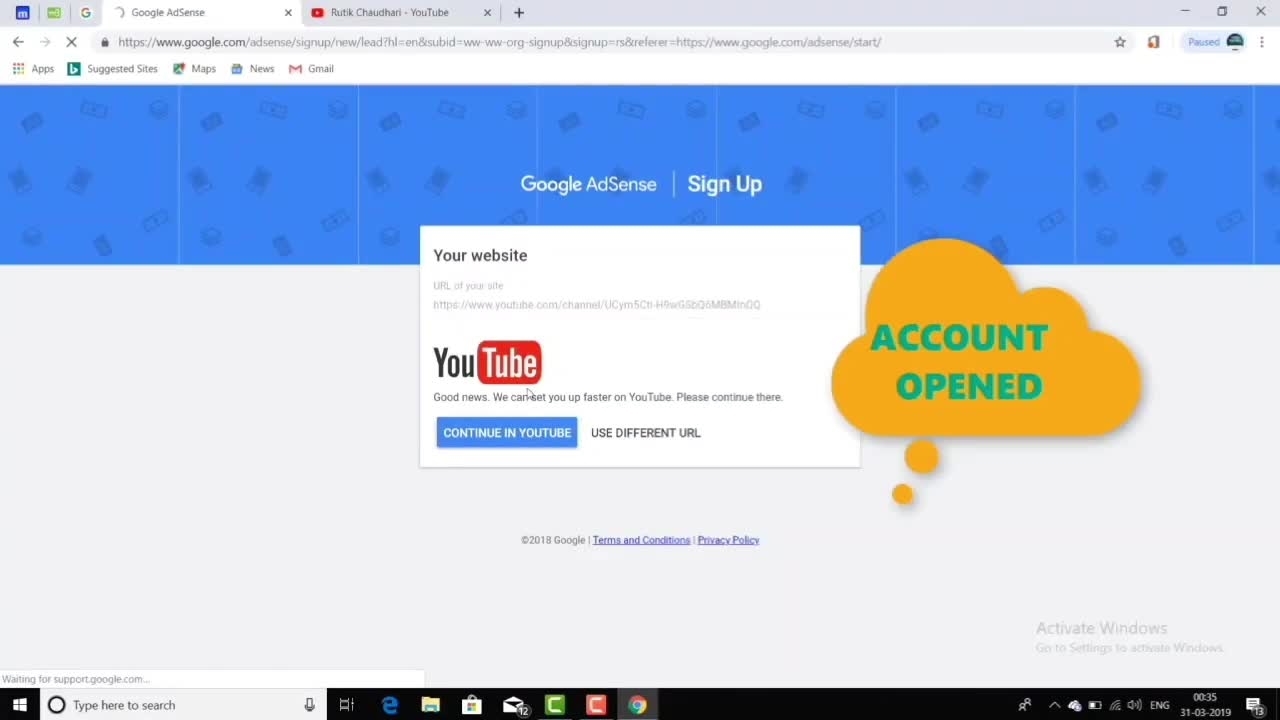The width and height of the screenshot is (1280, 720).
Task: Click the Continue in YouTube button
Action: tap(507, 432)
